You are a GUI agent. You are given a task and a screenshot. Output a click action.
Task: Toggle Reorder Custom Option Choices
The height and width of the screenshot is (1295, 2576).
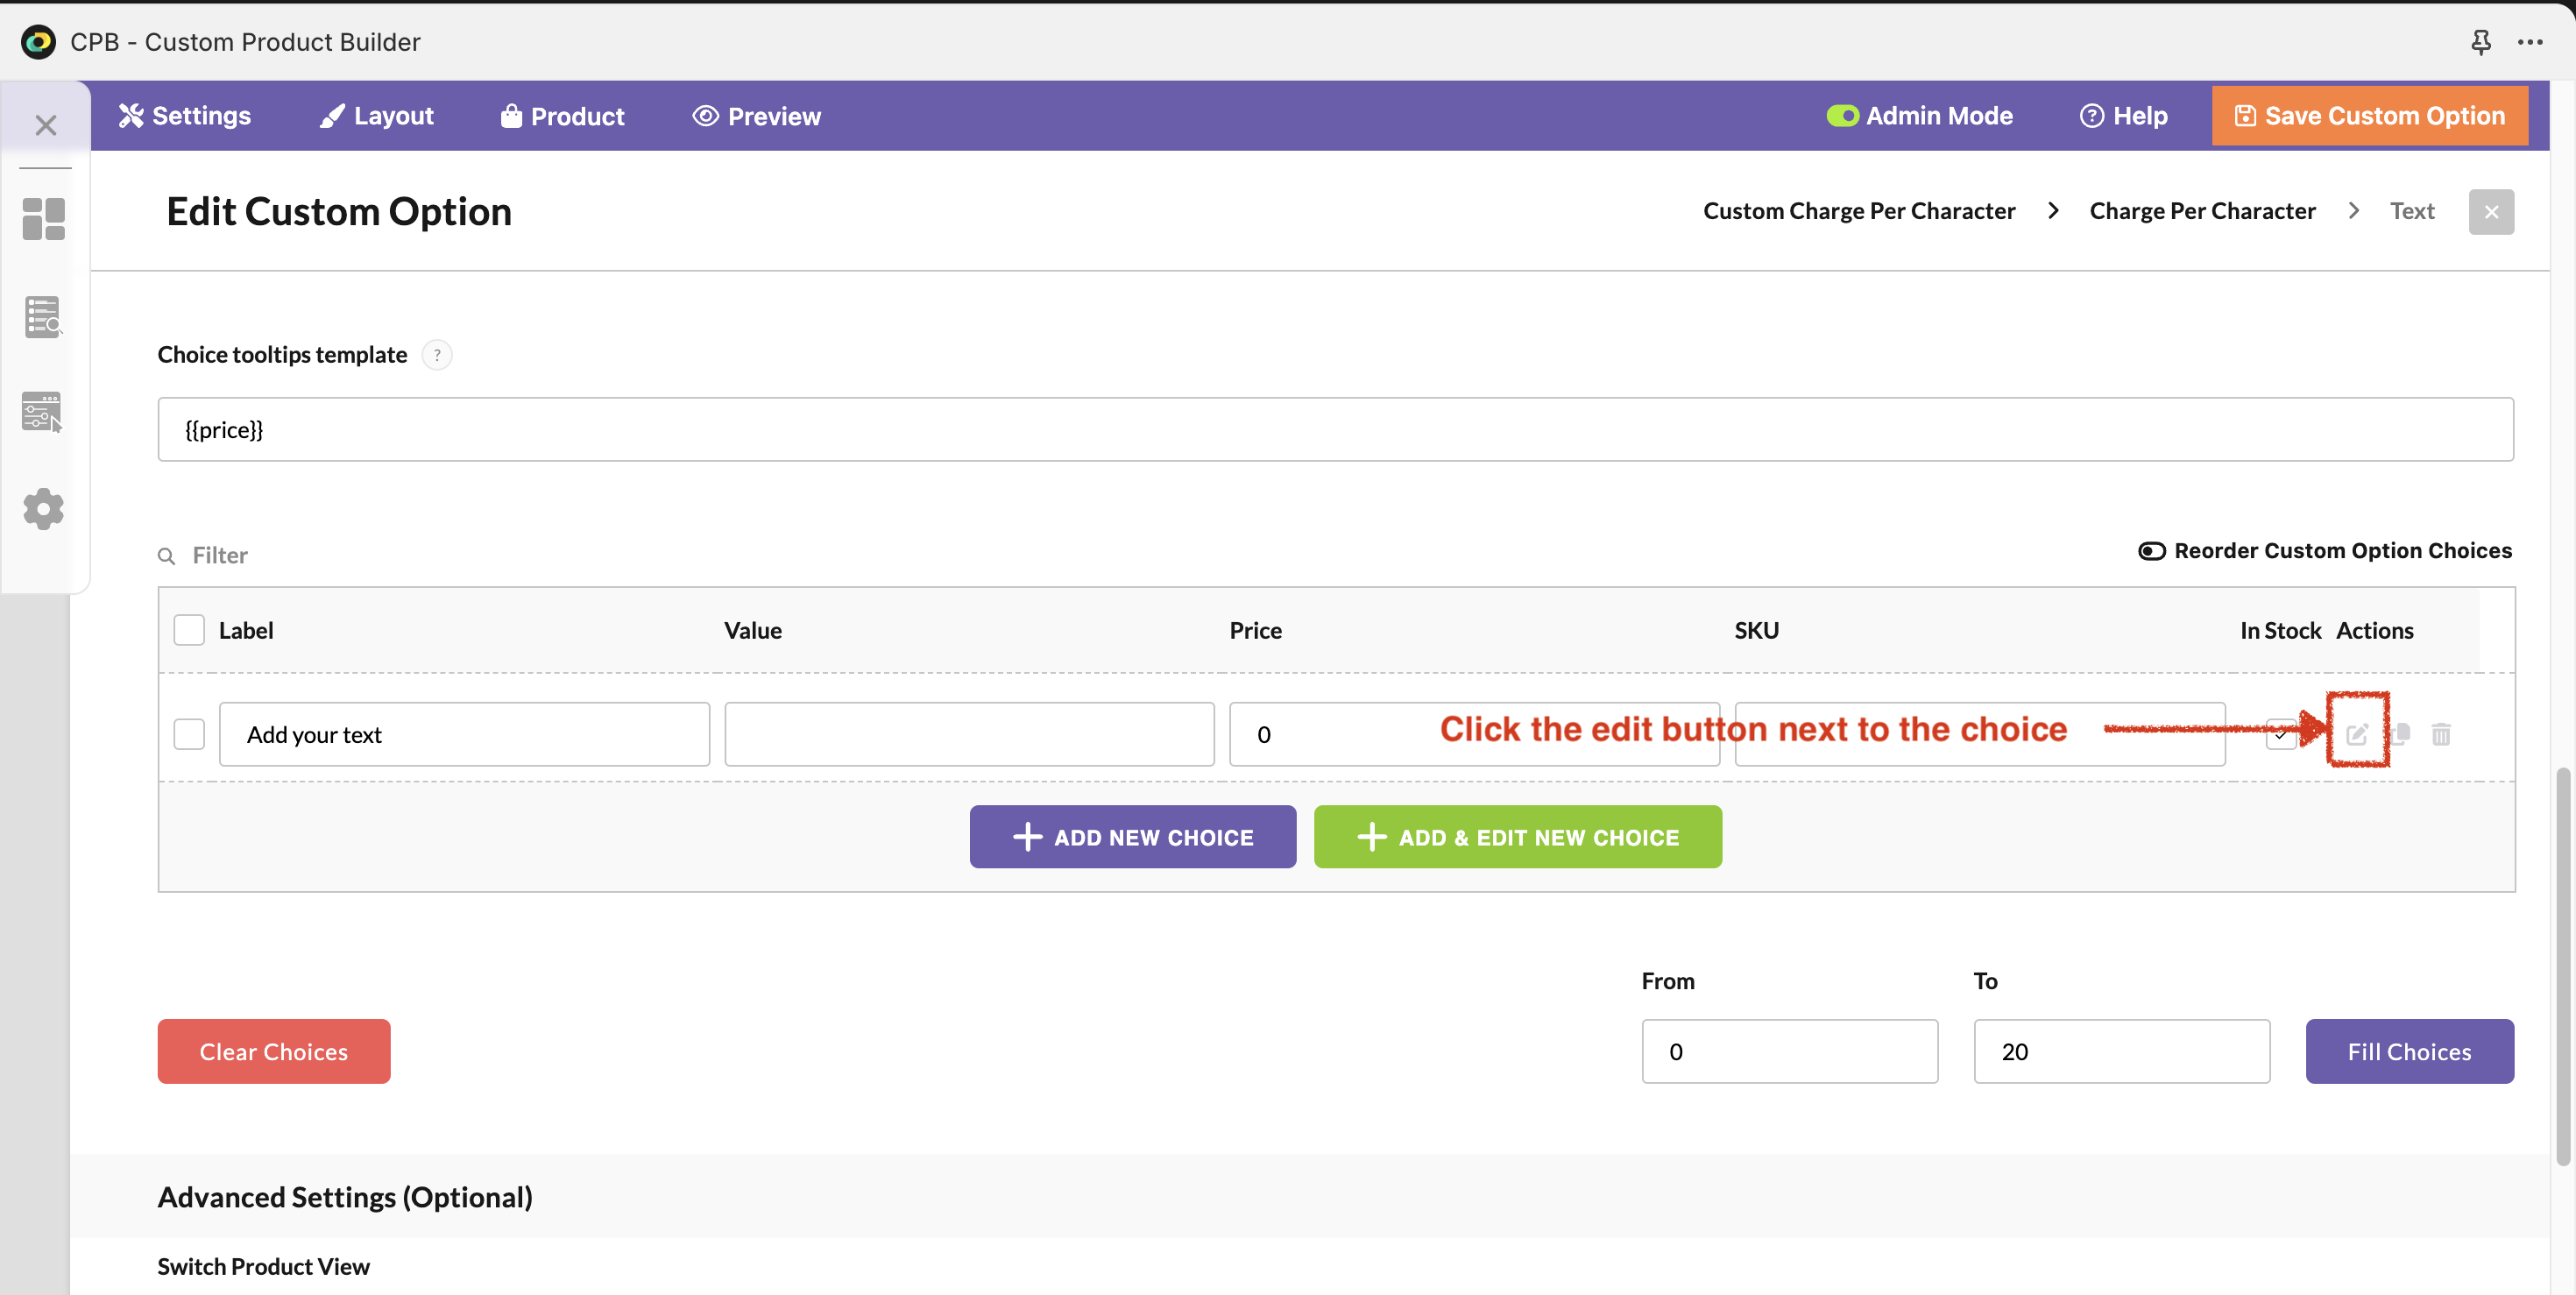pos(2151,551)
